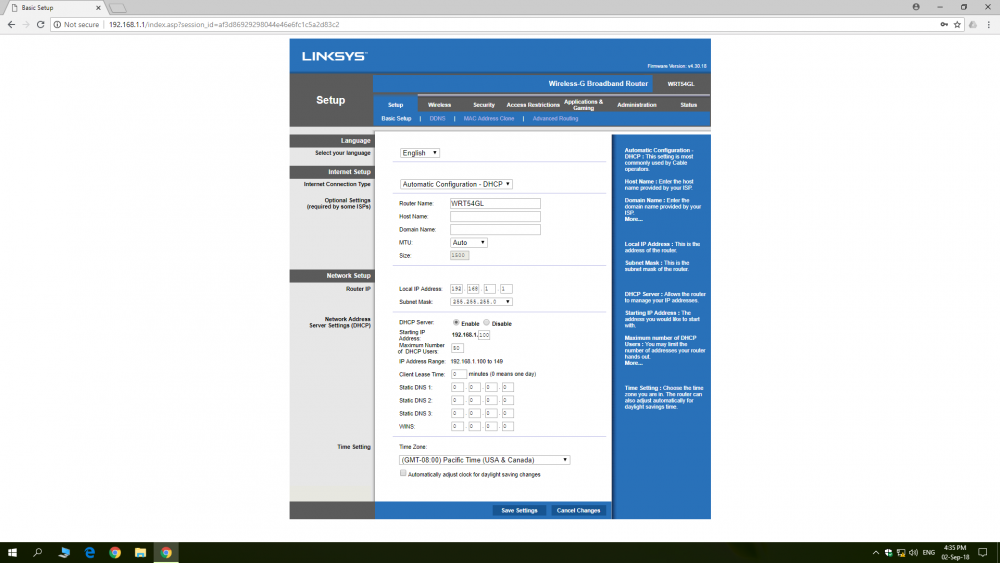Launch Microsoft Edge from taskbar
This screenshot has height=563, width=1000.
tap(89, 552)
